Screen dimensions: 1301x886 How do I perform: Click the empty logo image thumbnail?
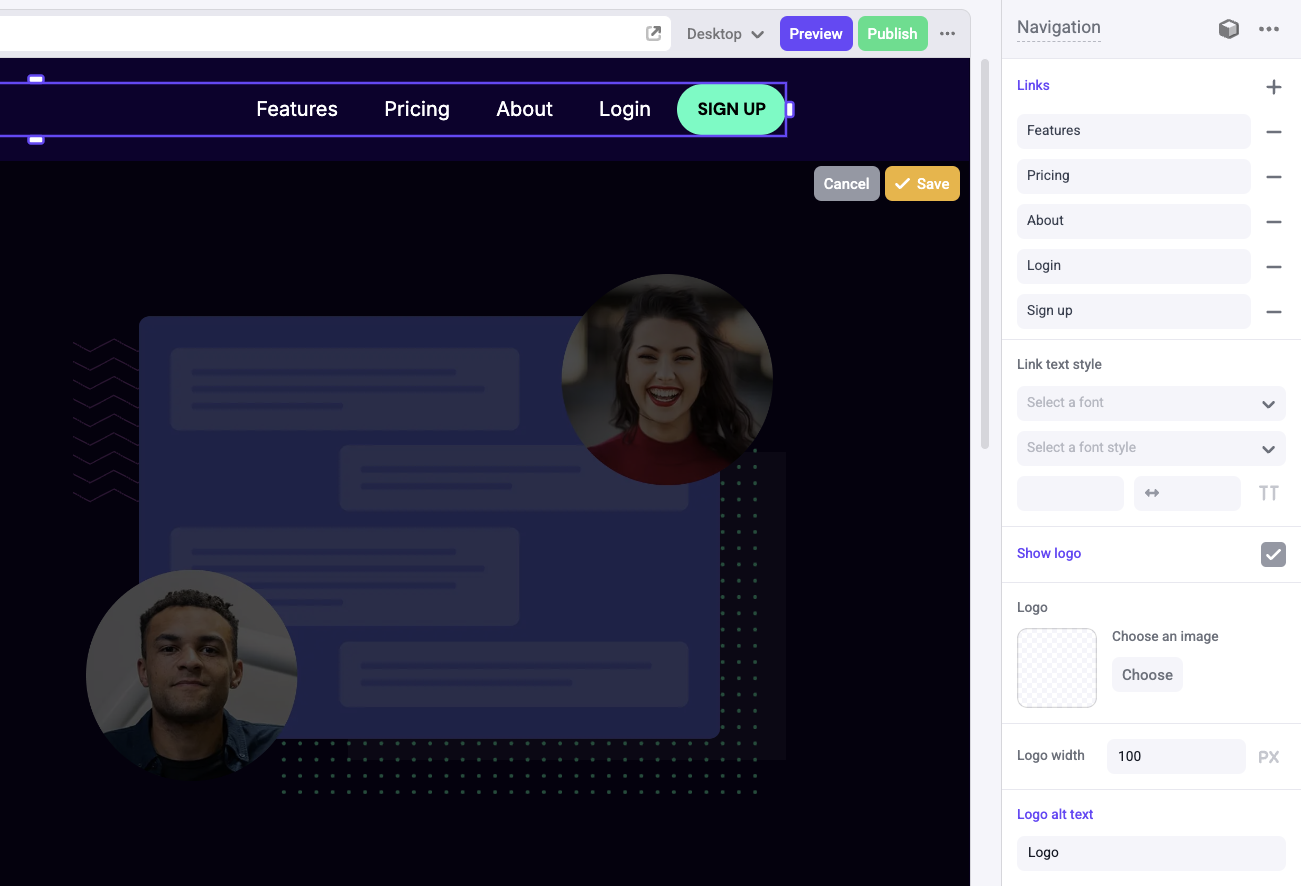(x=1057, y=668)
